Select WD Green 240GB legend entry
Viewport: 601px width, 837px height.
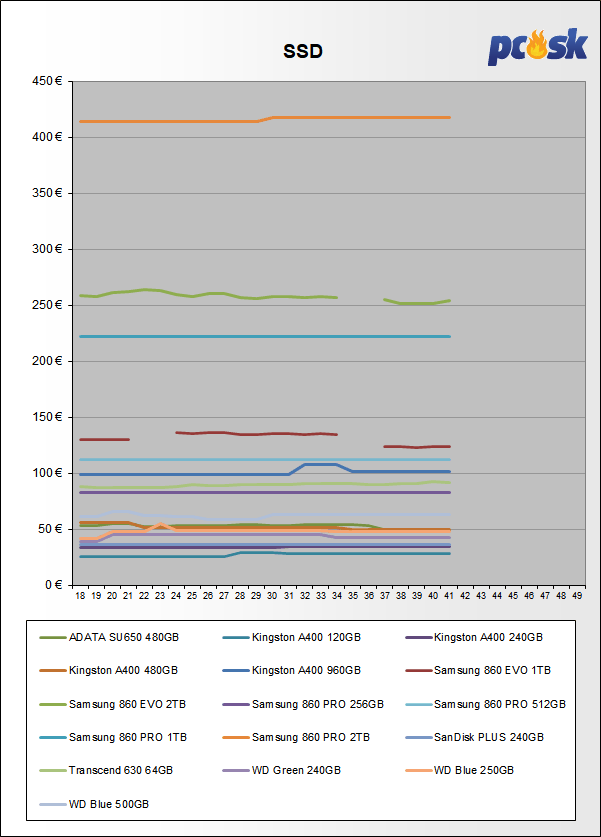coord(281,771)
